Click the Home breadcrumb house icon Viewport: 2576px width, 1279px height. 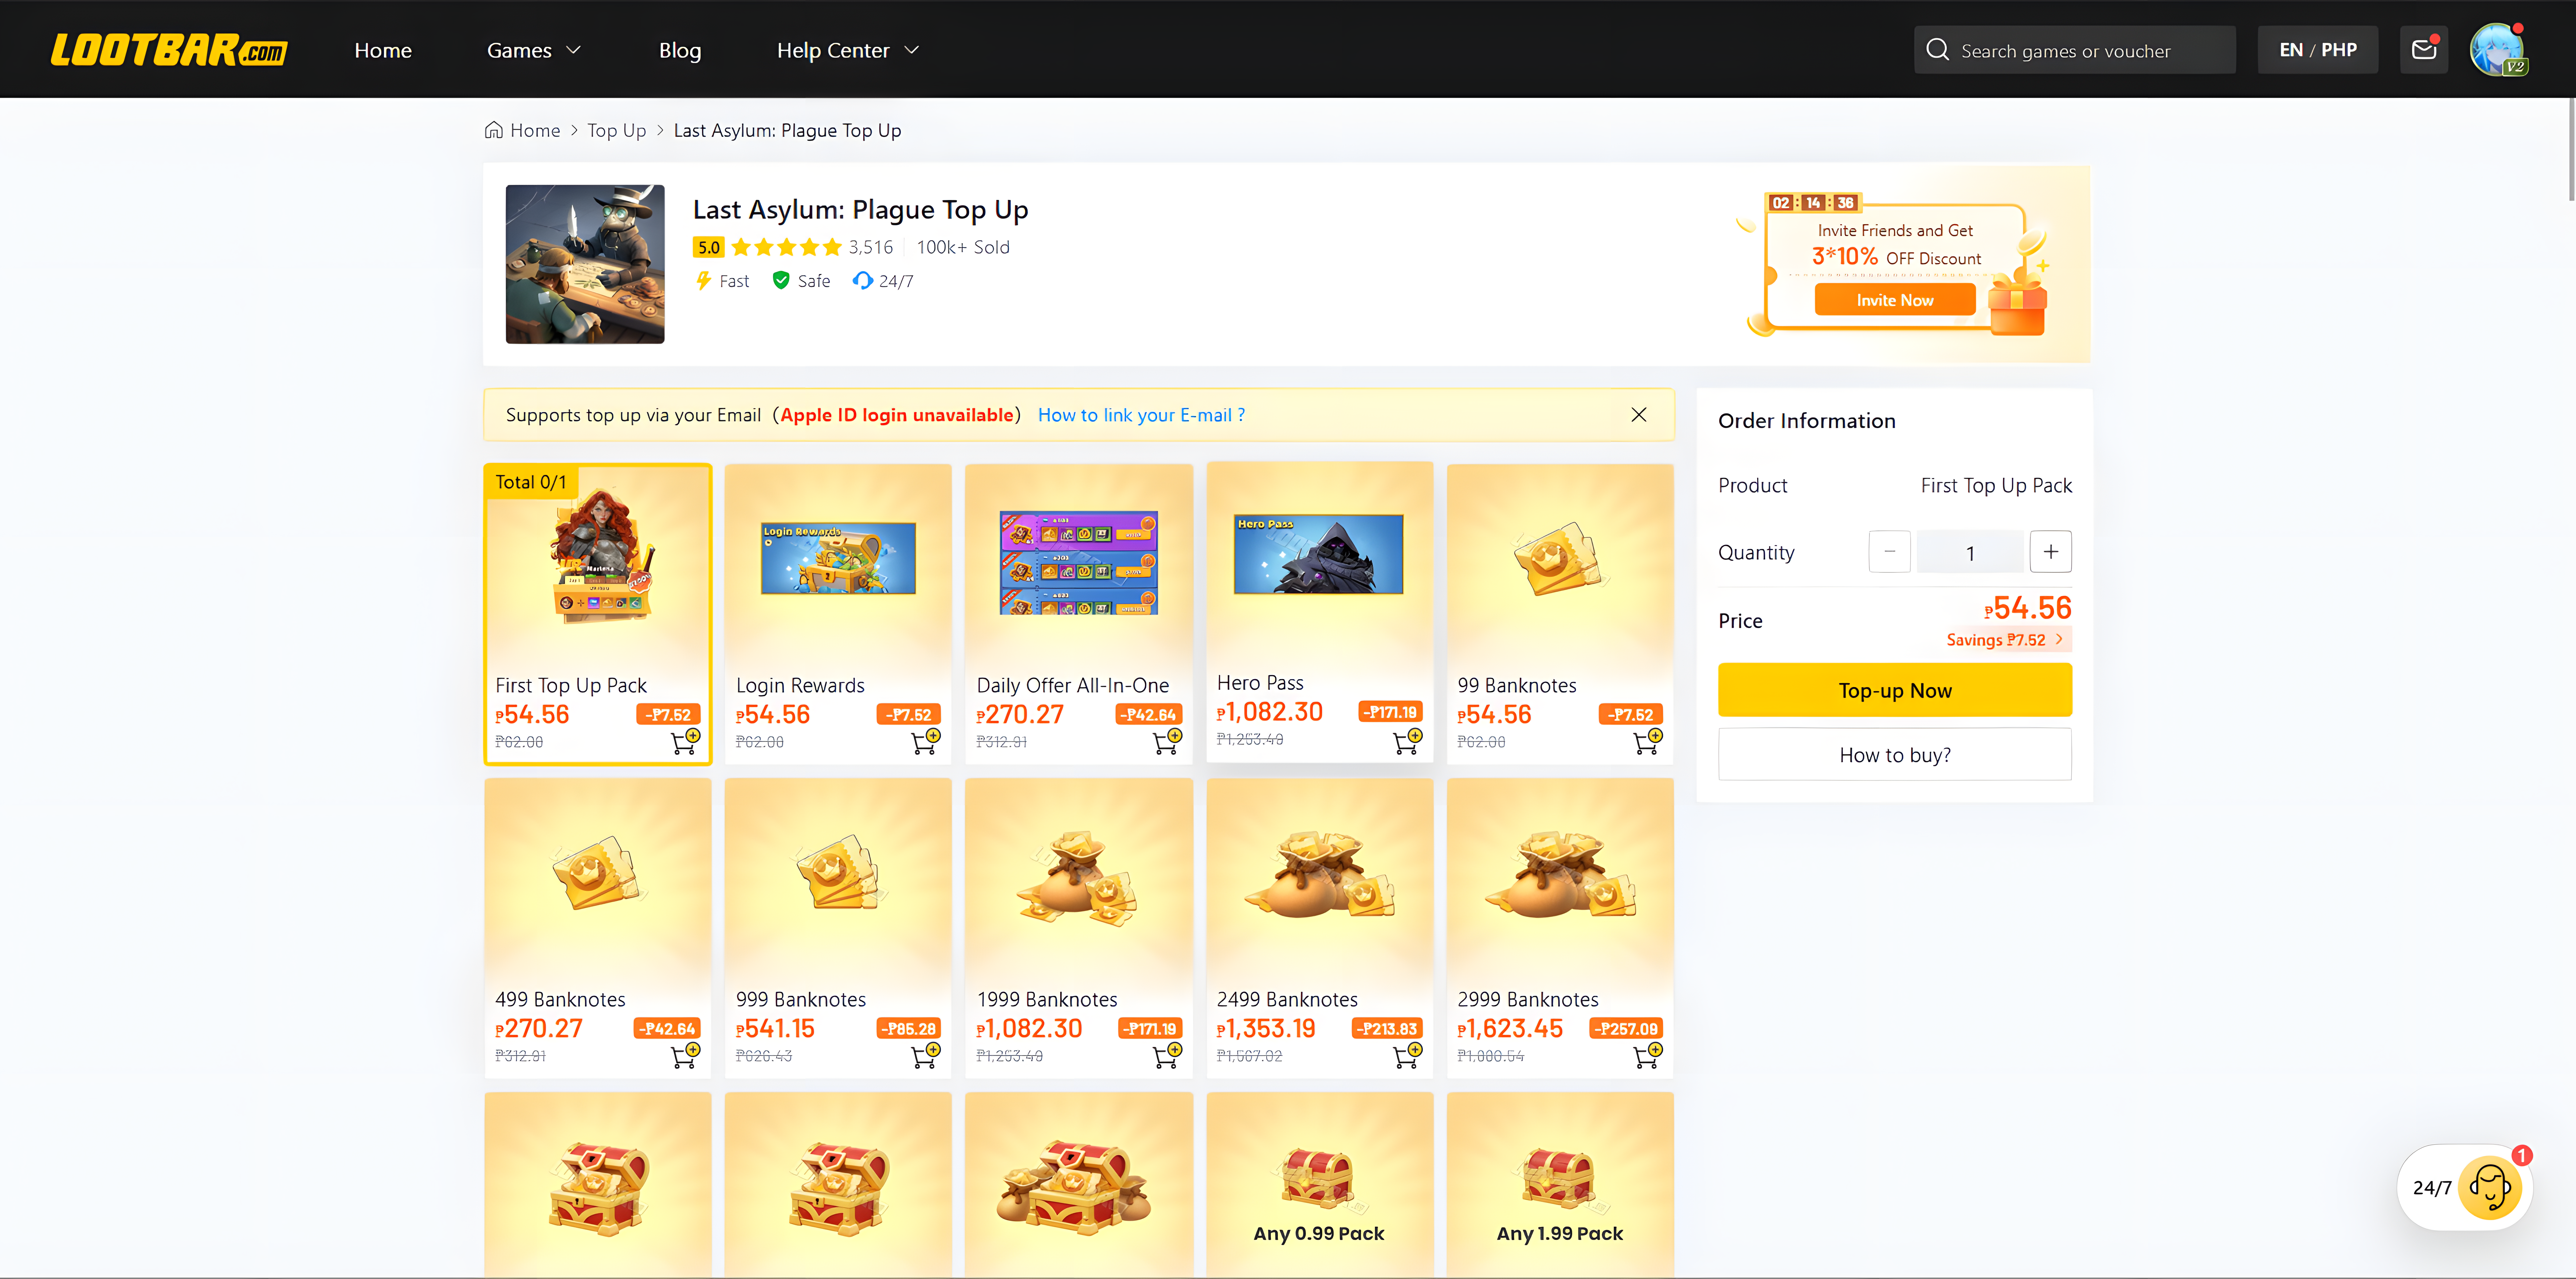pyautogui.click(x=494, y=130)
